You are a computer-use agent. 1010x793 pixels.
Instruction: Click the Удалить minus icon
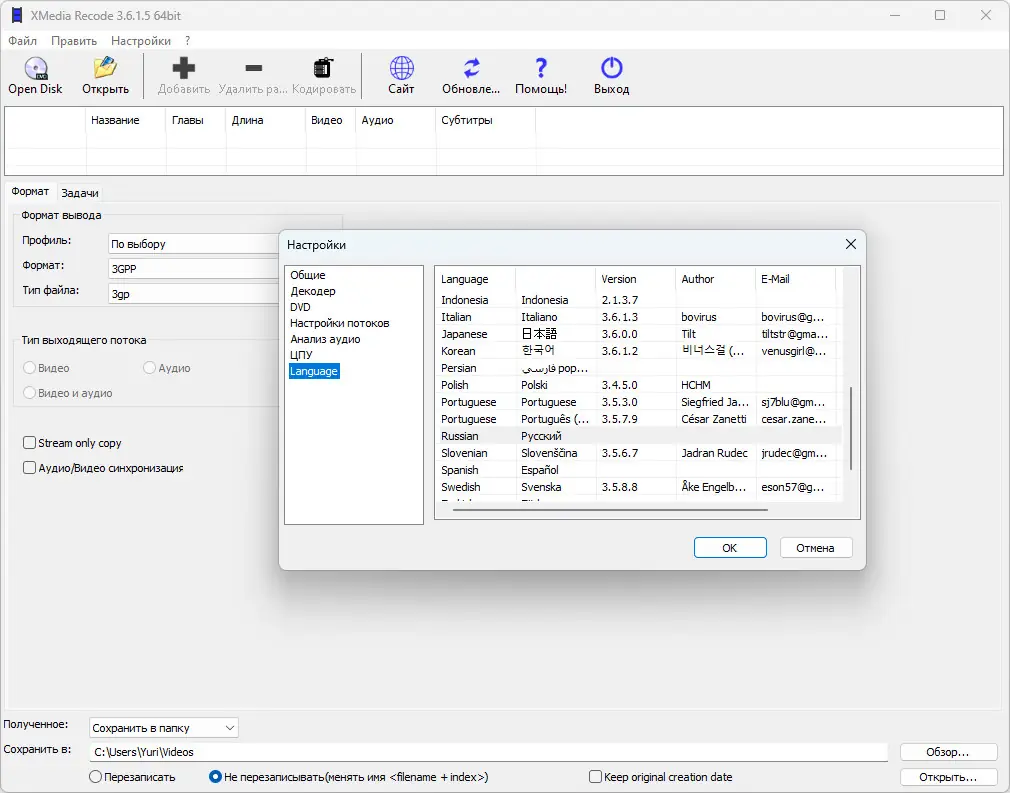pyautogui.click(x=254, y=68)
